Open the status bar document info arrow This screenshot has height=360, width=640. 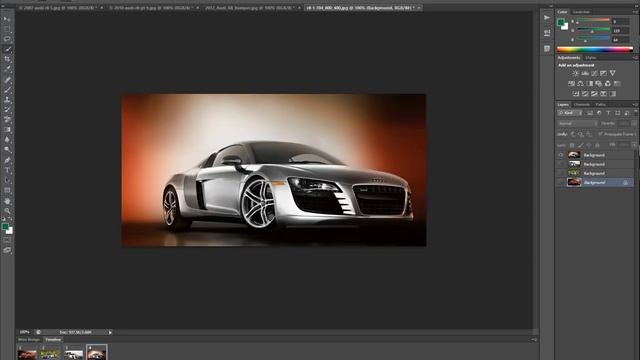(x=110, y=332)
